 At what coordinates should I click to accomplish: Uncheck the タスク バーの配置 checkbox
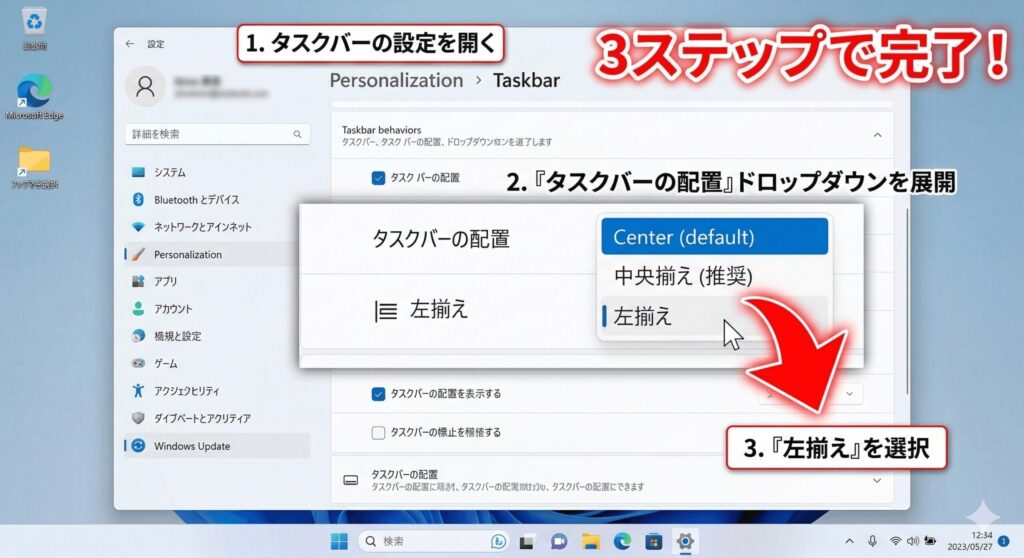pos(378,178)
